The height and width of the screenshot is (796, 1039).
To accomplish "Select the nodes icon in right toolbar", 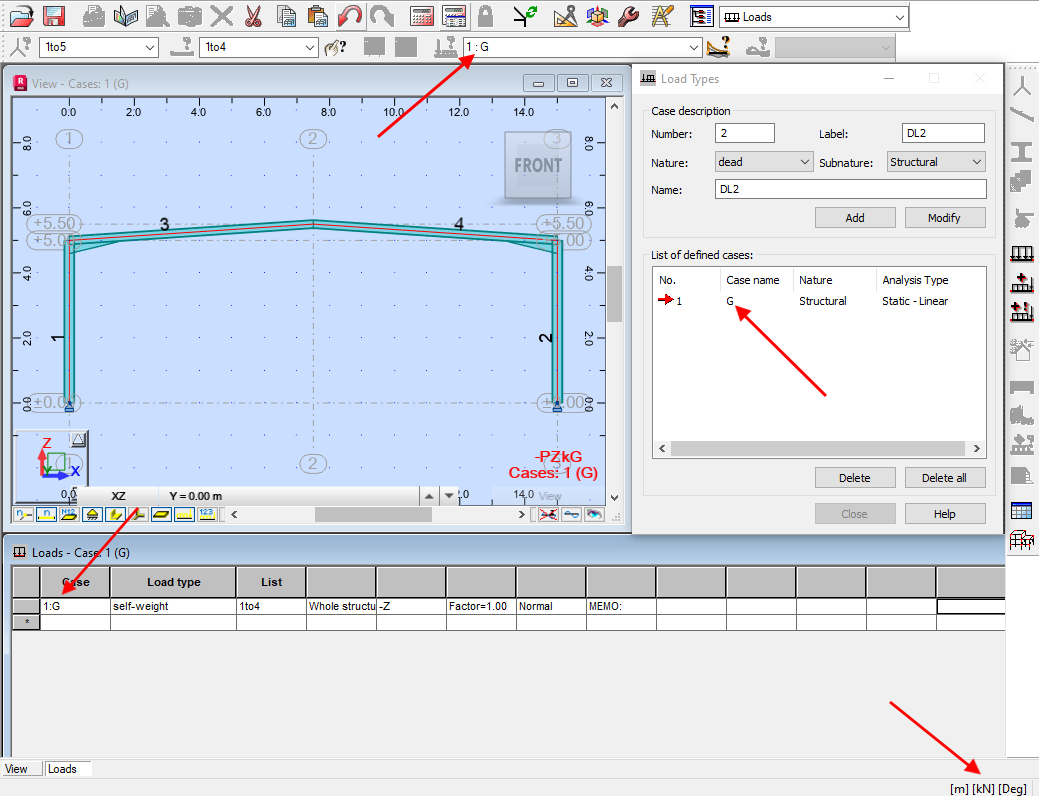I will (1022, 85).
